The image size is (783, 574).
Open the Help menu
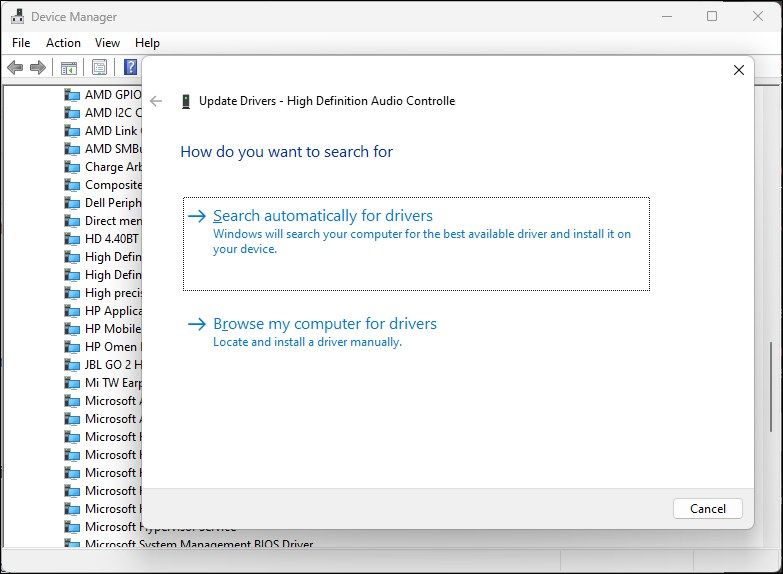tap(147, 43)
